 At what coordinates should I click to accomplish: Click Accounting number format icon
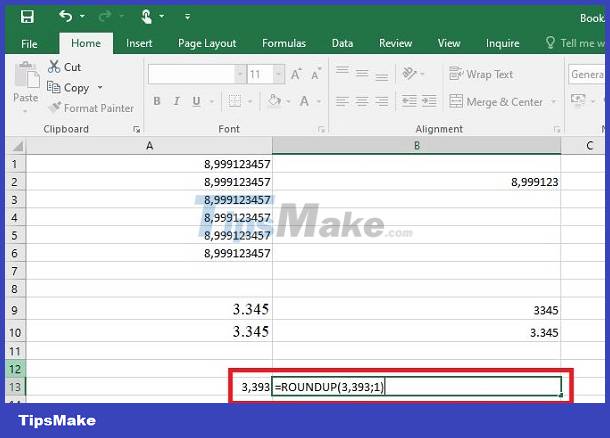[x=578, y=100]
